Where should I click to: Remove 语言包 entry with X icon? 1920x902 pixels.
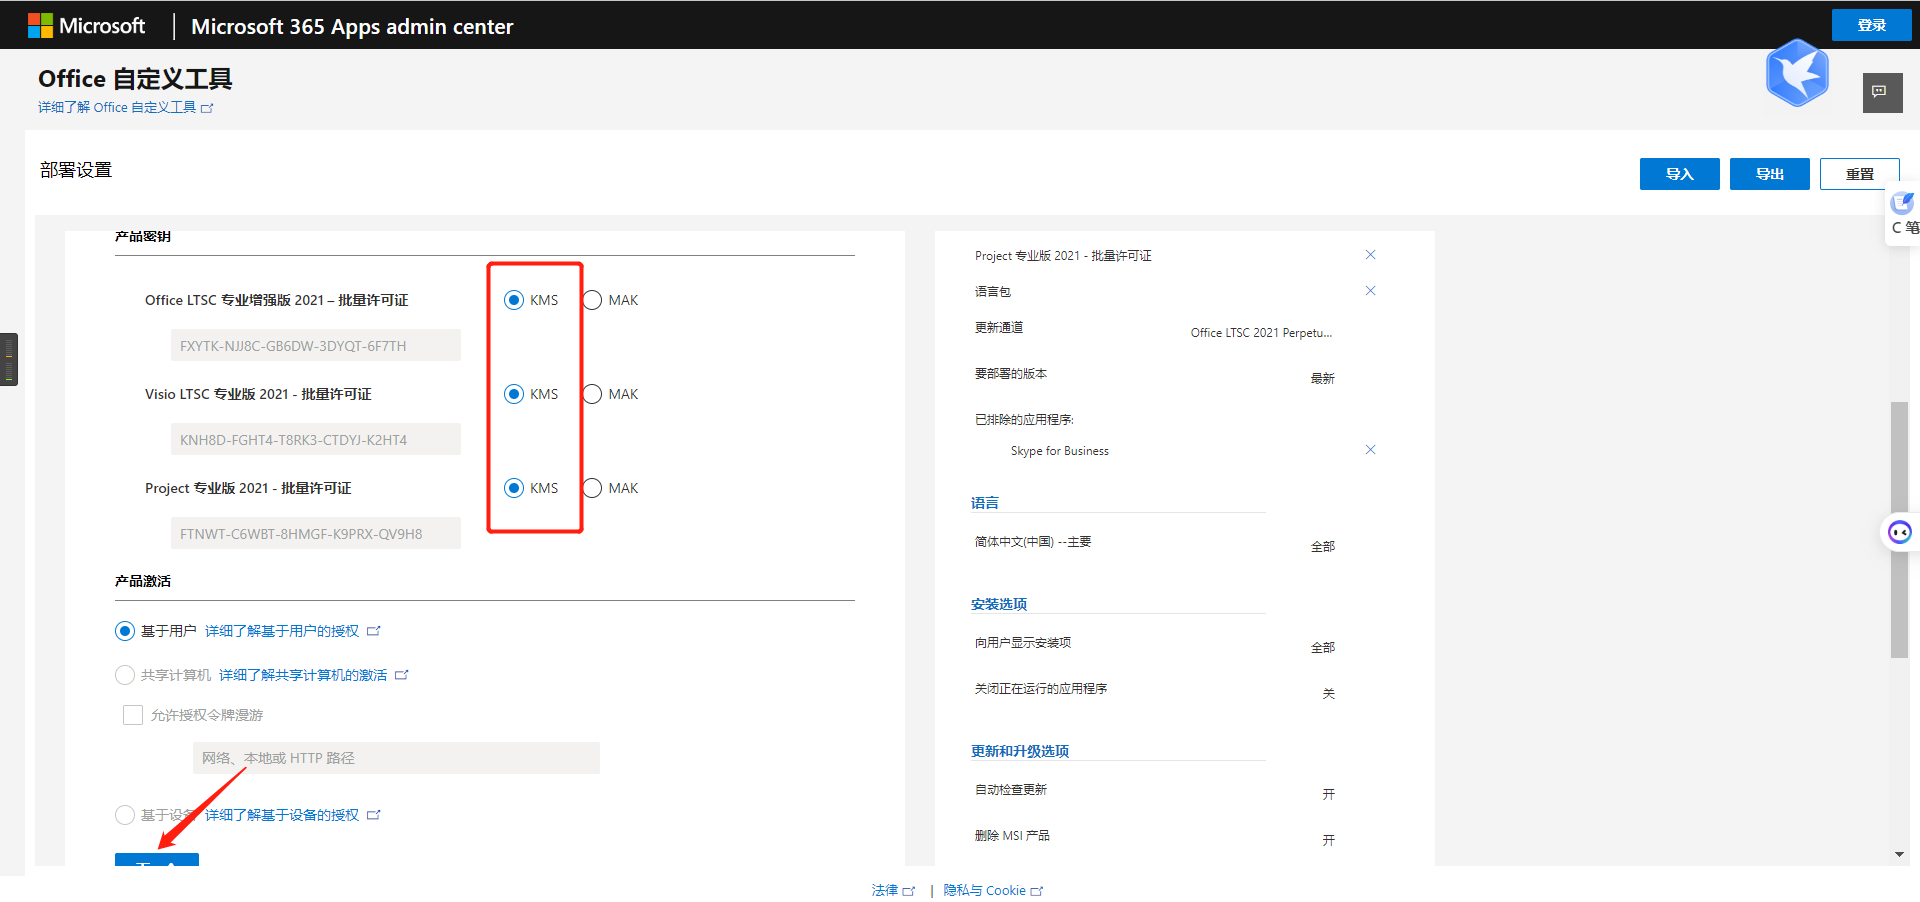coord(1370,291)
